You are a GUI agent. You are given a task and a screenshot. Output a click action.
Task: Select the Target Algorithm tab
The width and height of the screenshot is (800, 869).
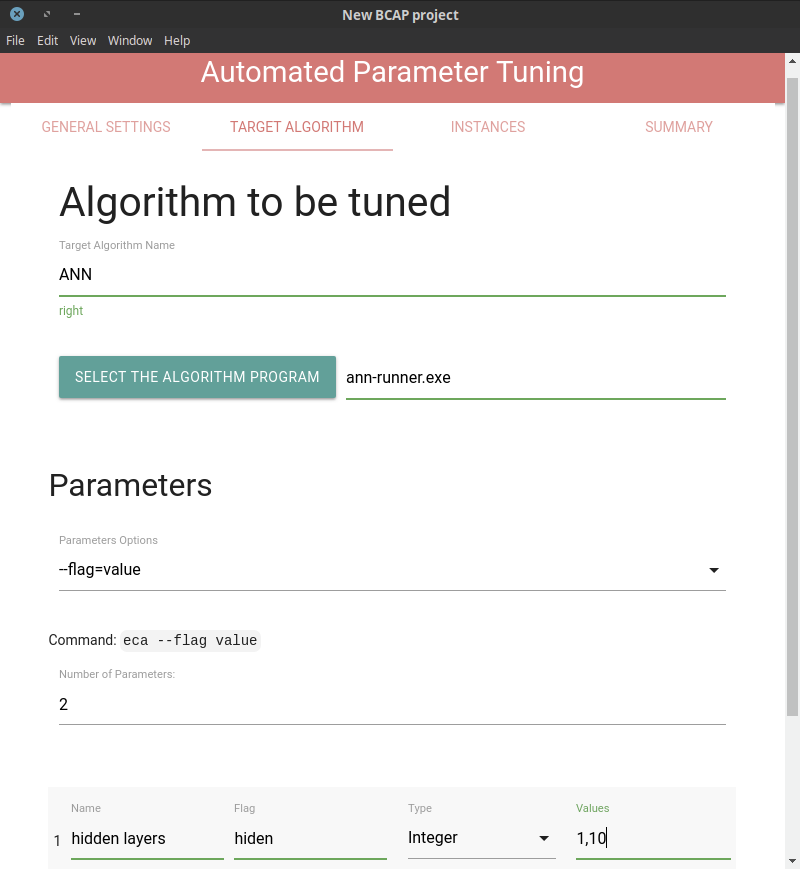[x=297, y=127]
